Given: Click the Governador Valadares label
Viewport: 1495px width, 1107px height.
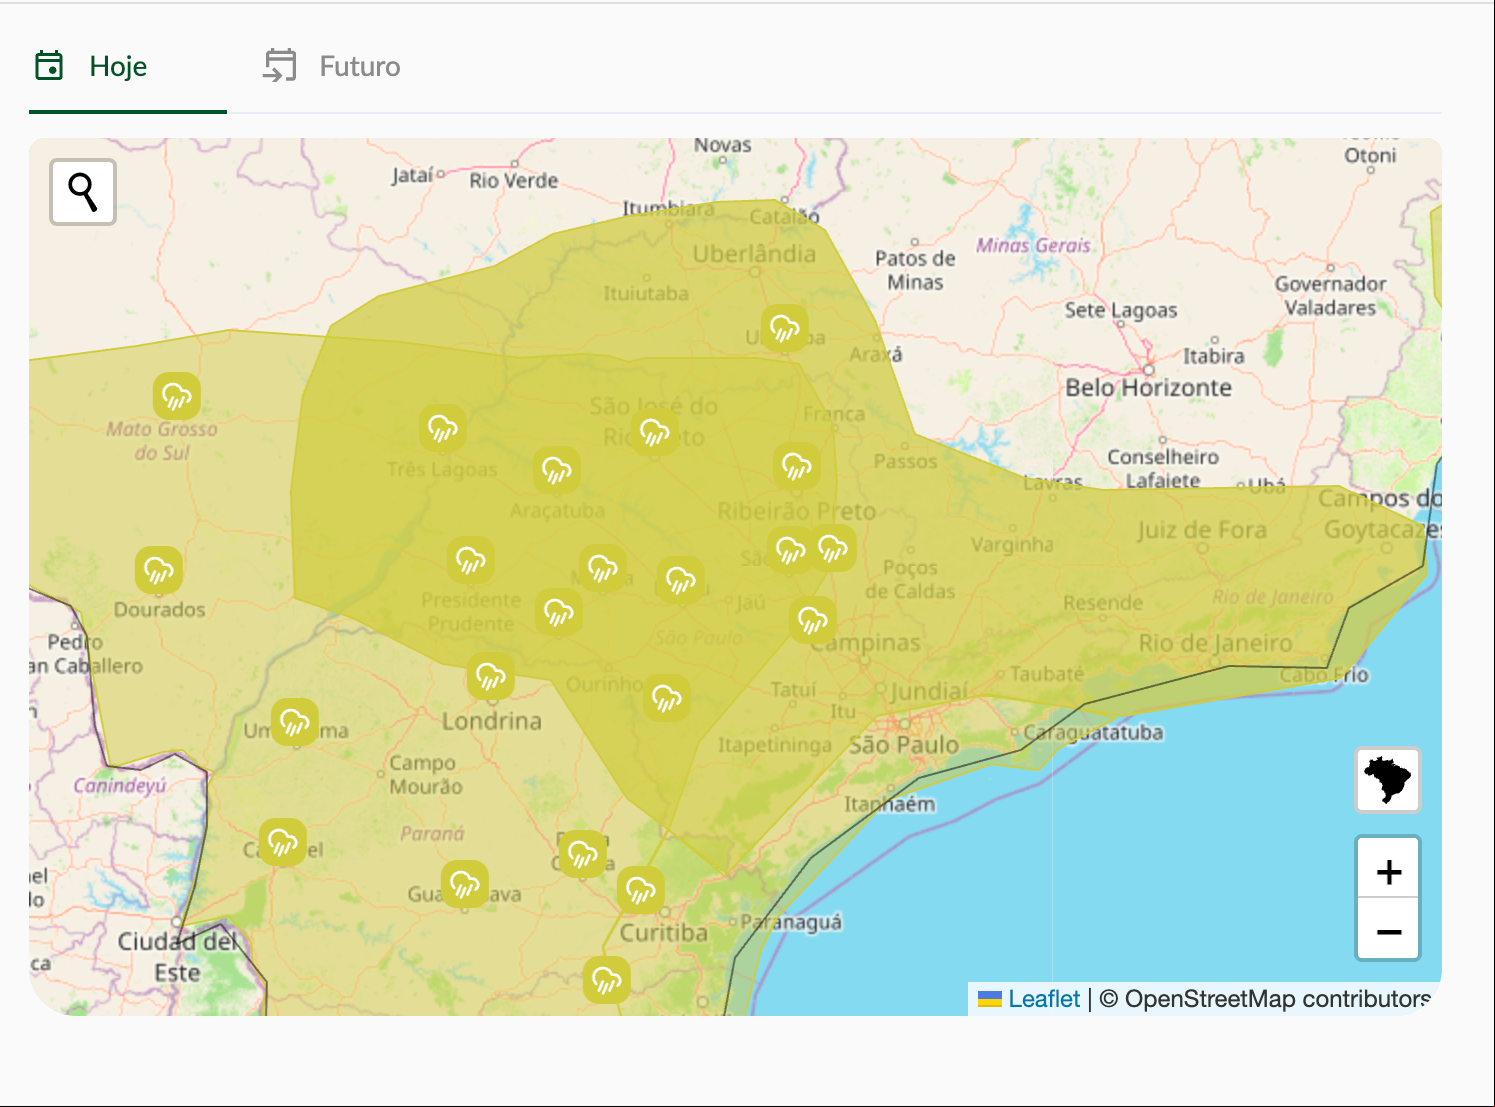Looking at the screenshot, I should (x=1330, y=296).
